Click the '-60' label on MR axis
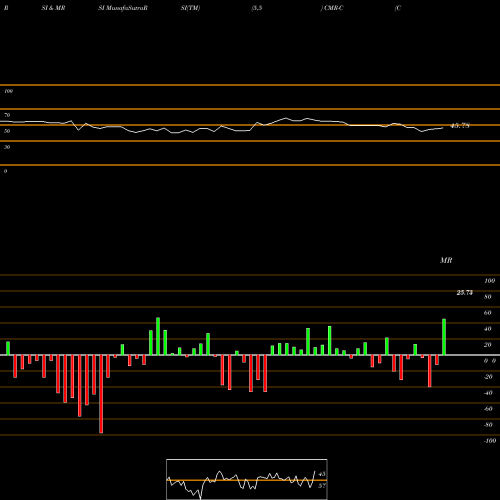 (x=488, y=409)
